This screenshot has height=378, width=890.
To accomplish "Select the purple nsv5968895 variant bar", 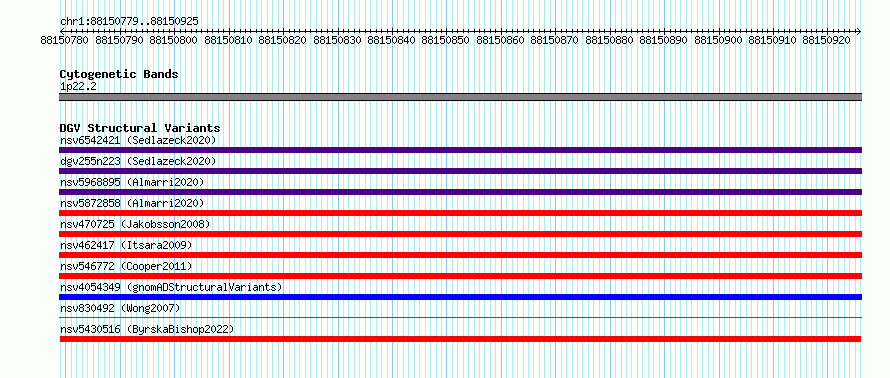I will (460, 192).
